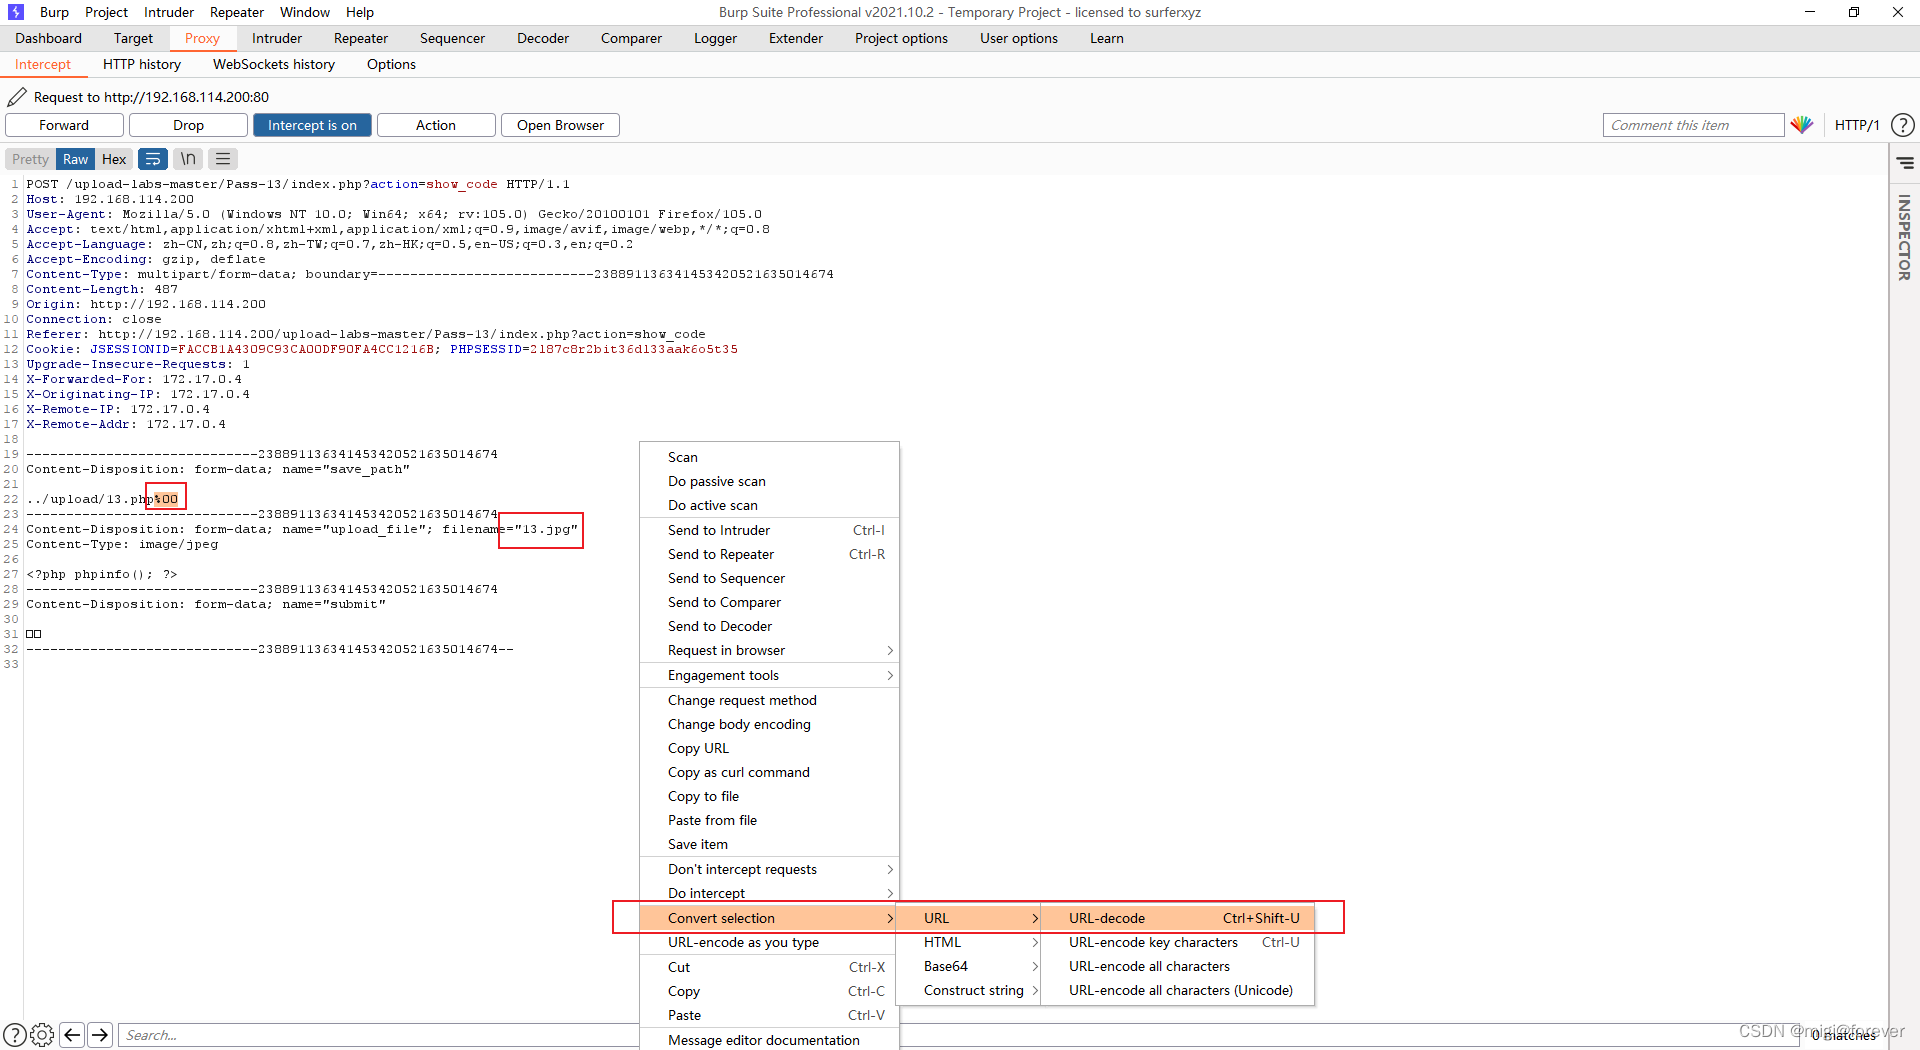
Task: Go to next search match arrow
Action: (100, 1035)
